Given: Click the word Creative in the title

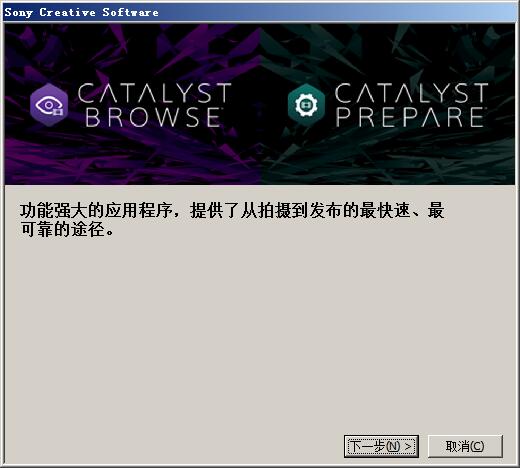Looking at the screenshot, I should click(67, 12).
